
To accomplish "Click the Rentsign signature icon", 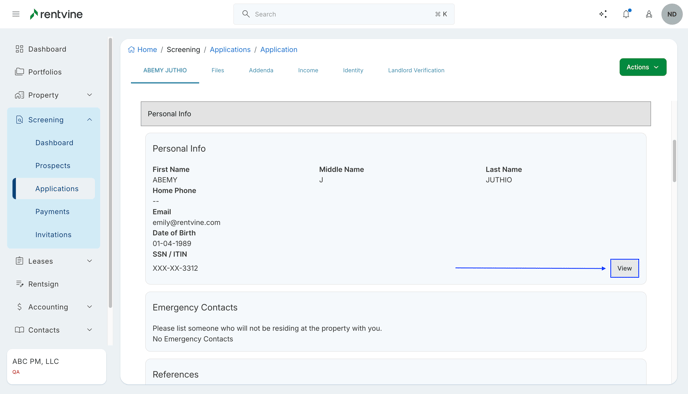I will point(19,284).
